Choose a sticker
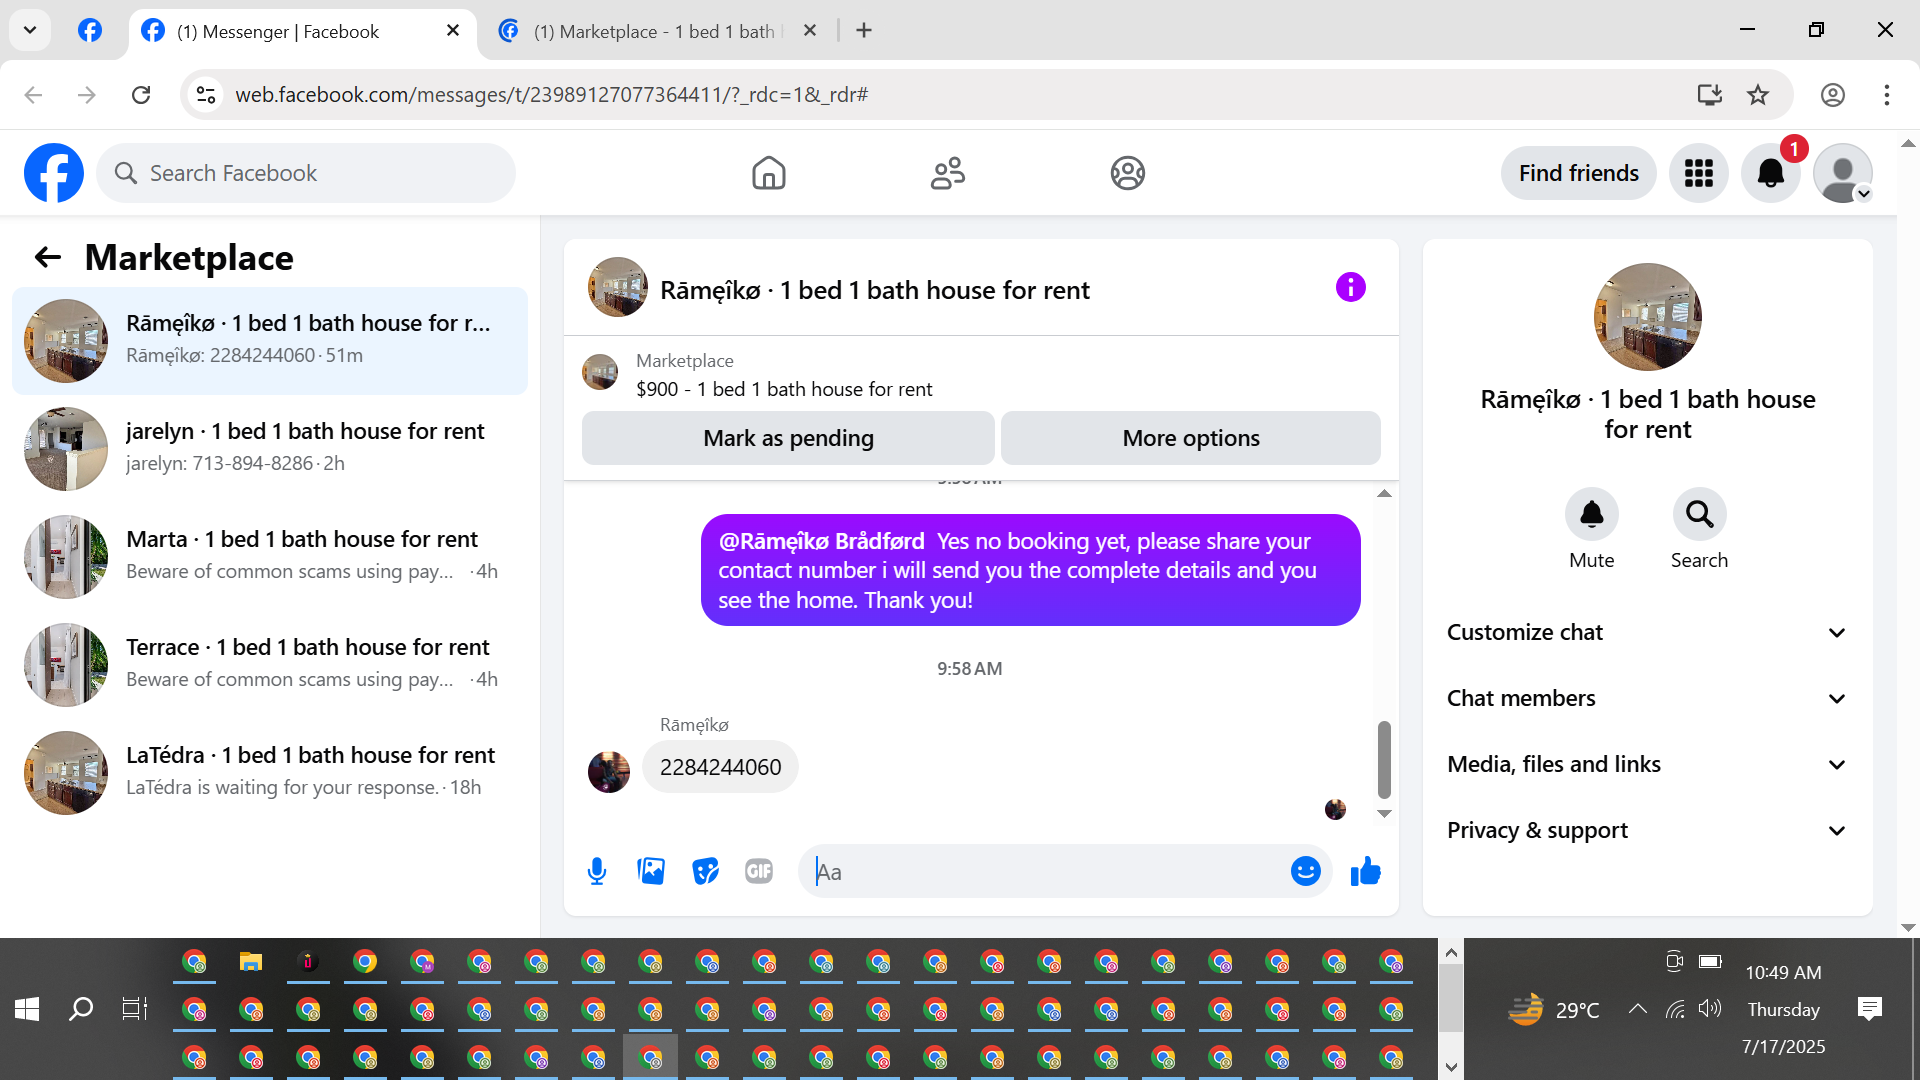Image resolution: width=1920 pixels, height=1080 pixels. click(x=705, y=872)
